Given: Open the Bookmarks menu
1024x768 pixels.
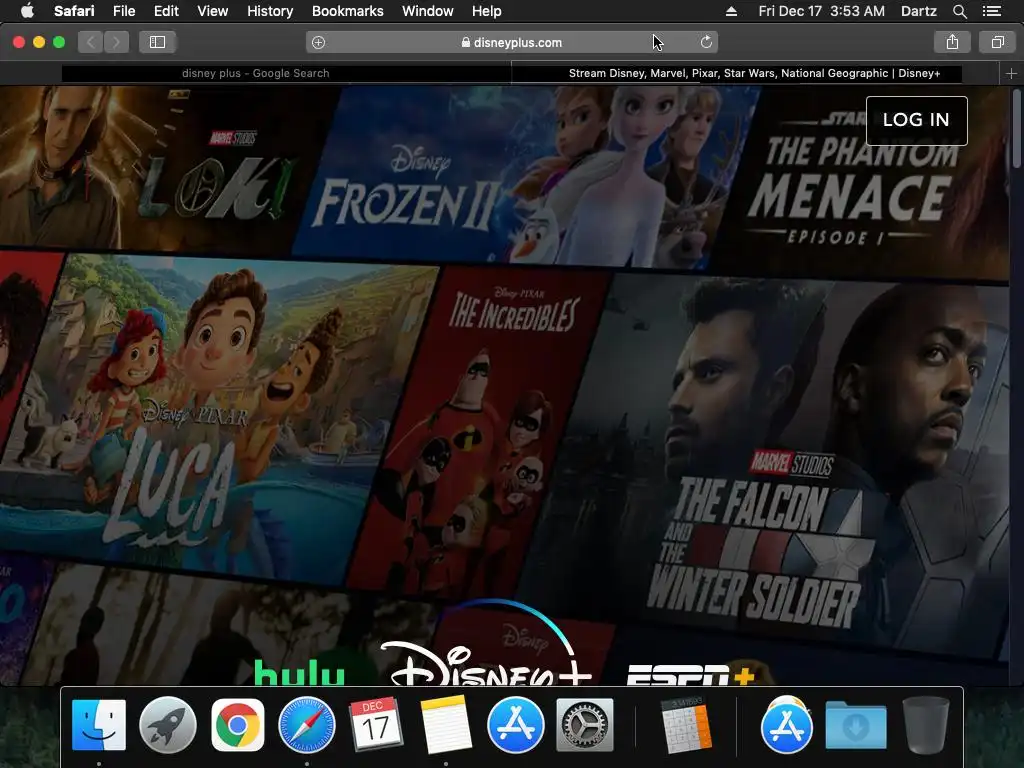Looking at the screenshot, I should [347, 11].
